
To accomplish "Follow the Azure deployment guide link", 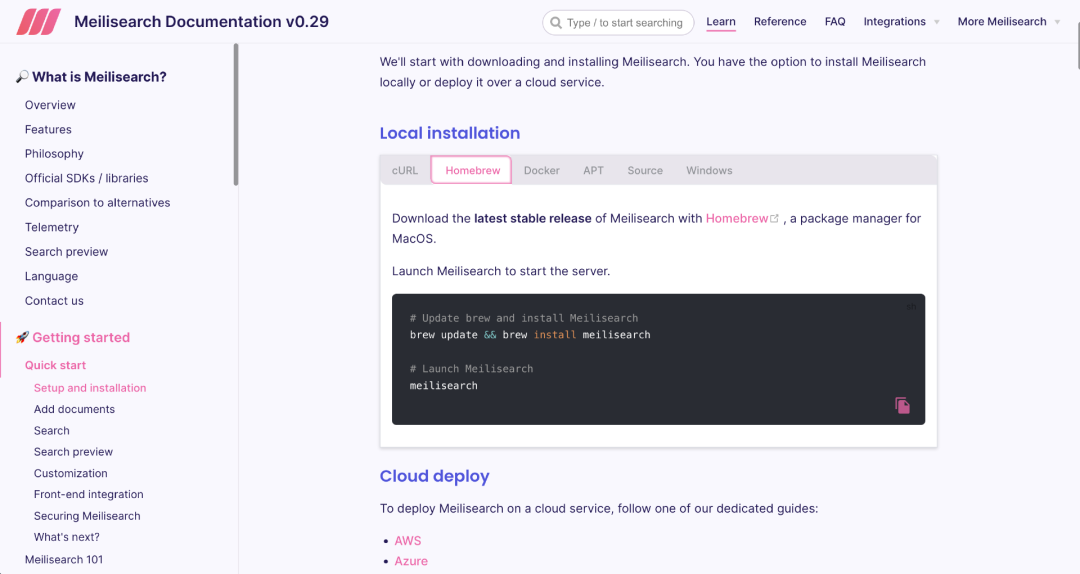I will [411, 561].
